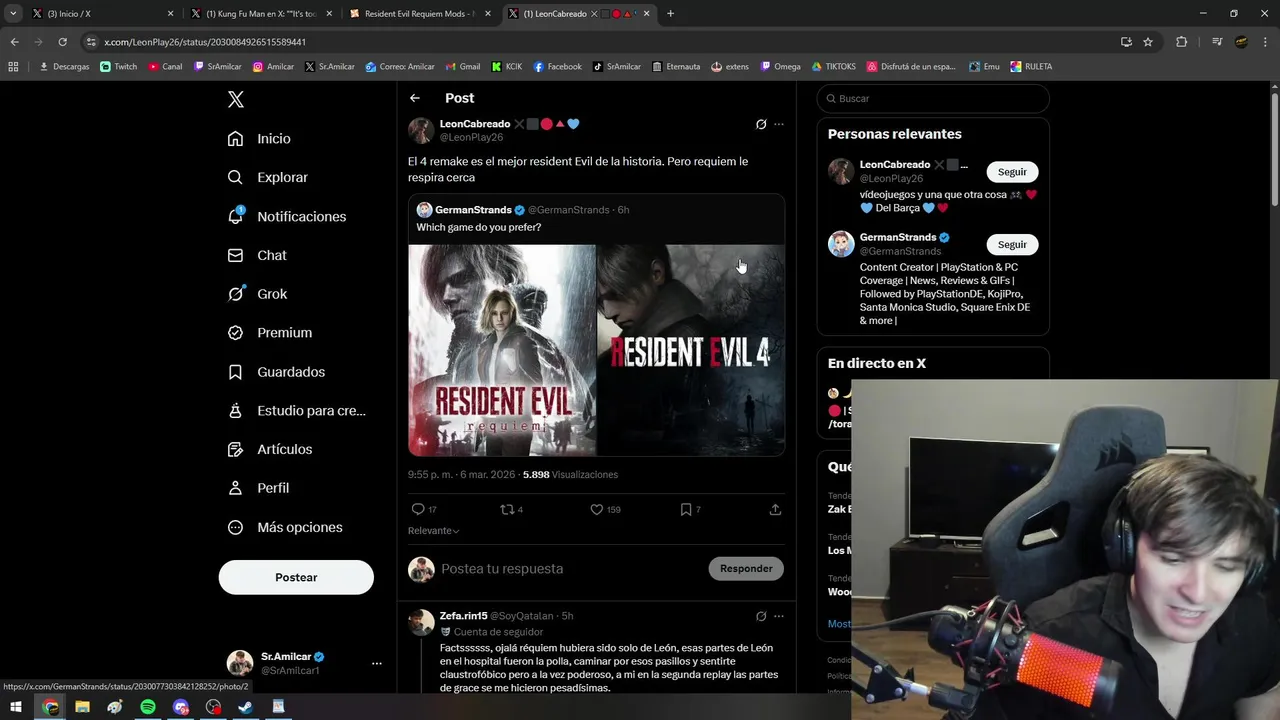This screenshot has width=1280, height=720.
Task: Open the Facebook bookmark
Action: click(x=557, y=67)
